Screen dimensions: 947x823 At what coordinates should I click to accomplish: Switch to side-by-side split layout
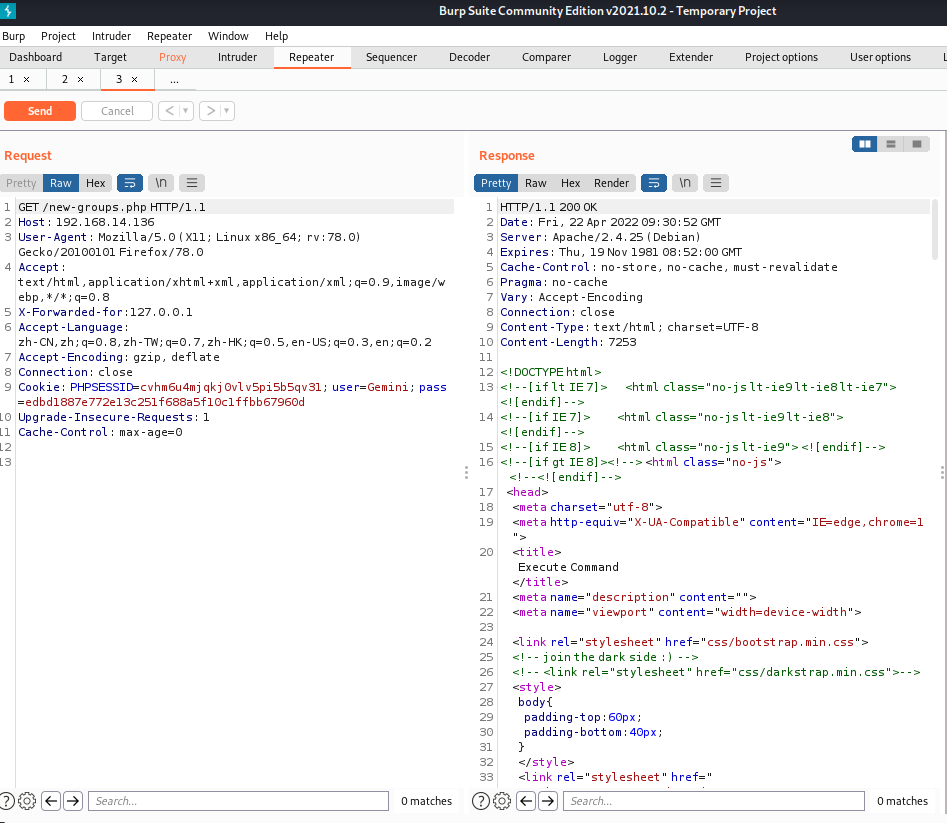click(864, 144)
